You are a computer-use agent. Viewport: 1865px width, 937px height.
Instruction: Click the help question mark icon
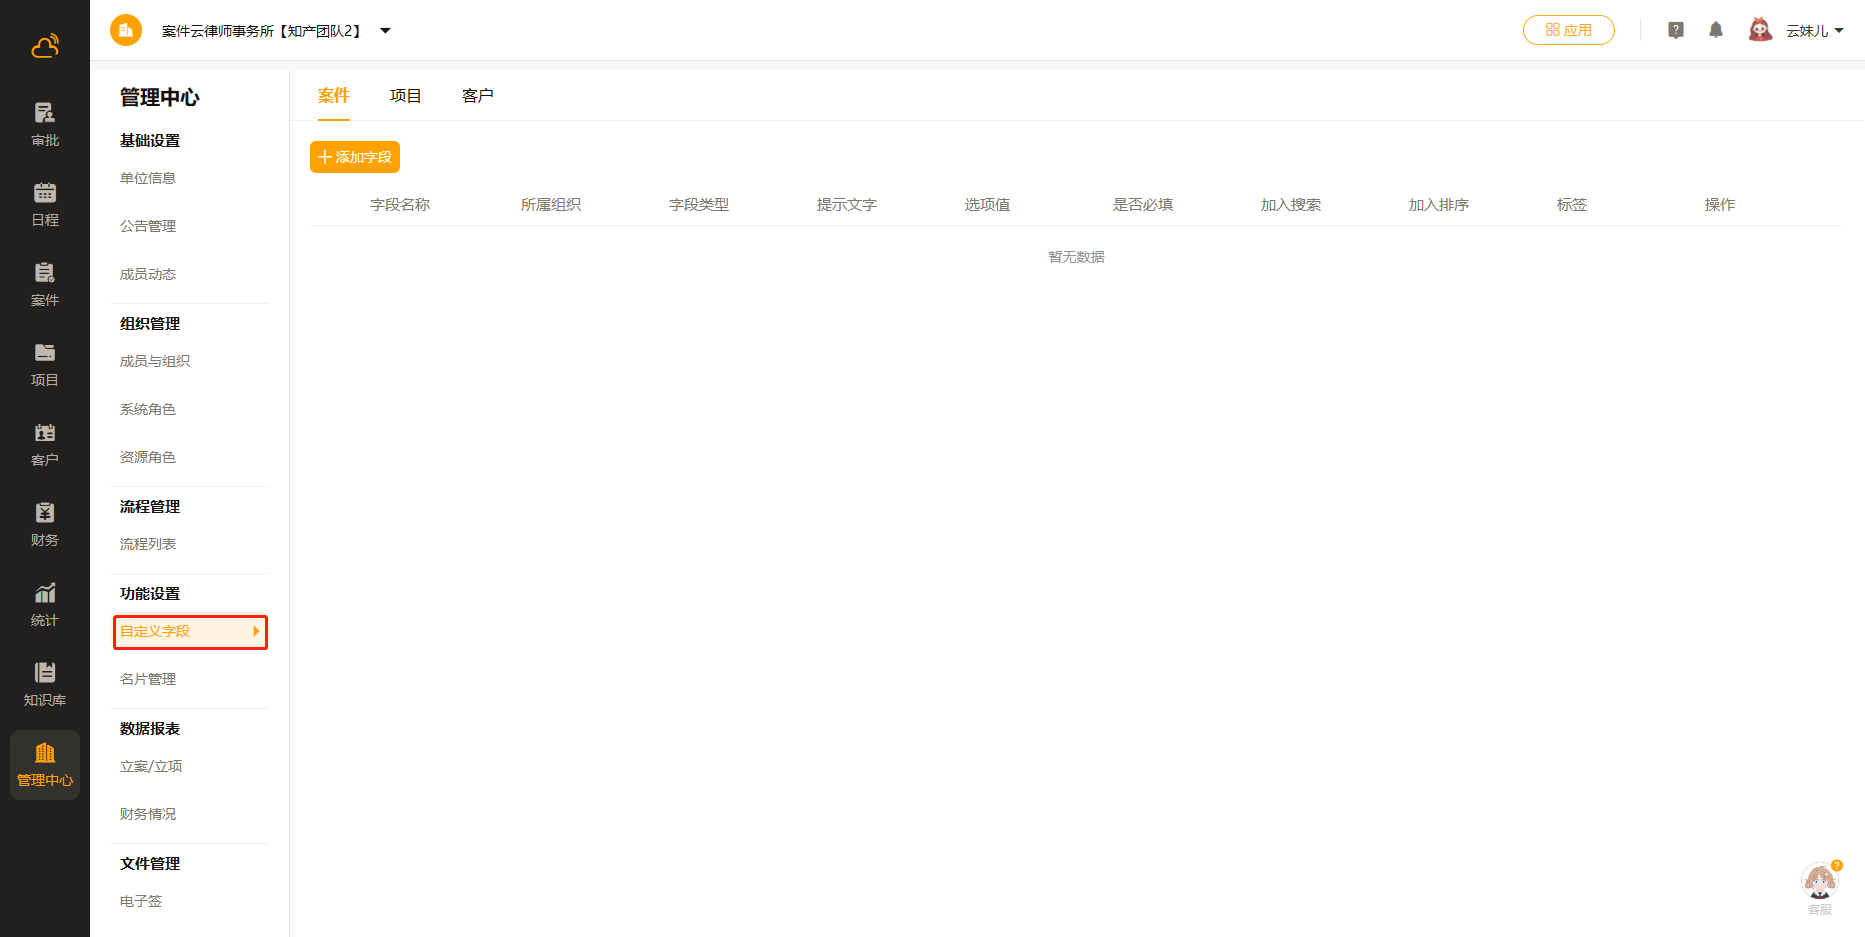pyautogui.click(x=1676, y=30)
